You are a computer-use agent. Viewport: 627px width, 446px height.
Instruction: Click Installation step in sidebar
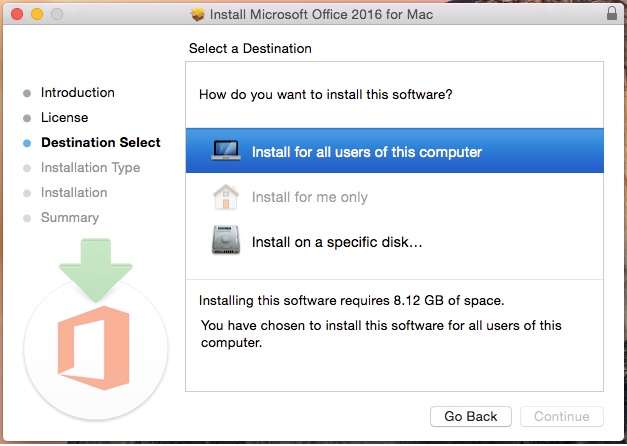74,192
